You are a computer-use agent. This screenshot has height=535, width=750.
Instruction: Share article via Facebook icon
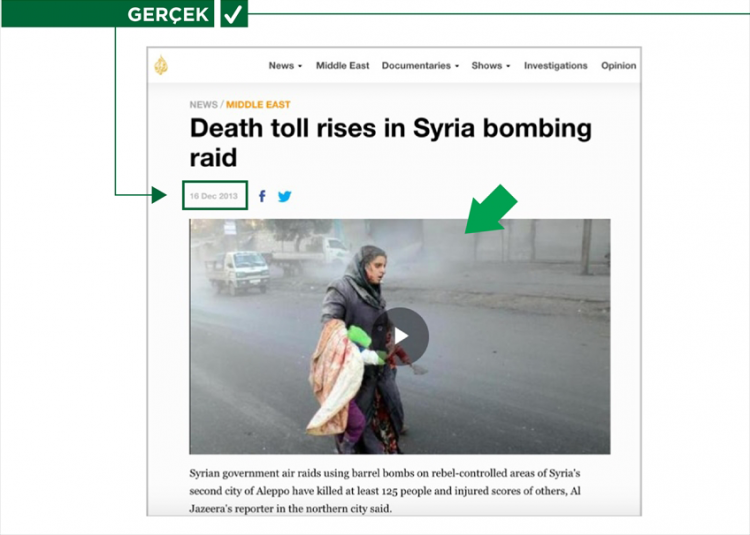[x=262, y=196]
